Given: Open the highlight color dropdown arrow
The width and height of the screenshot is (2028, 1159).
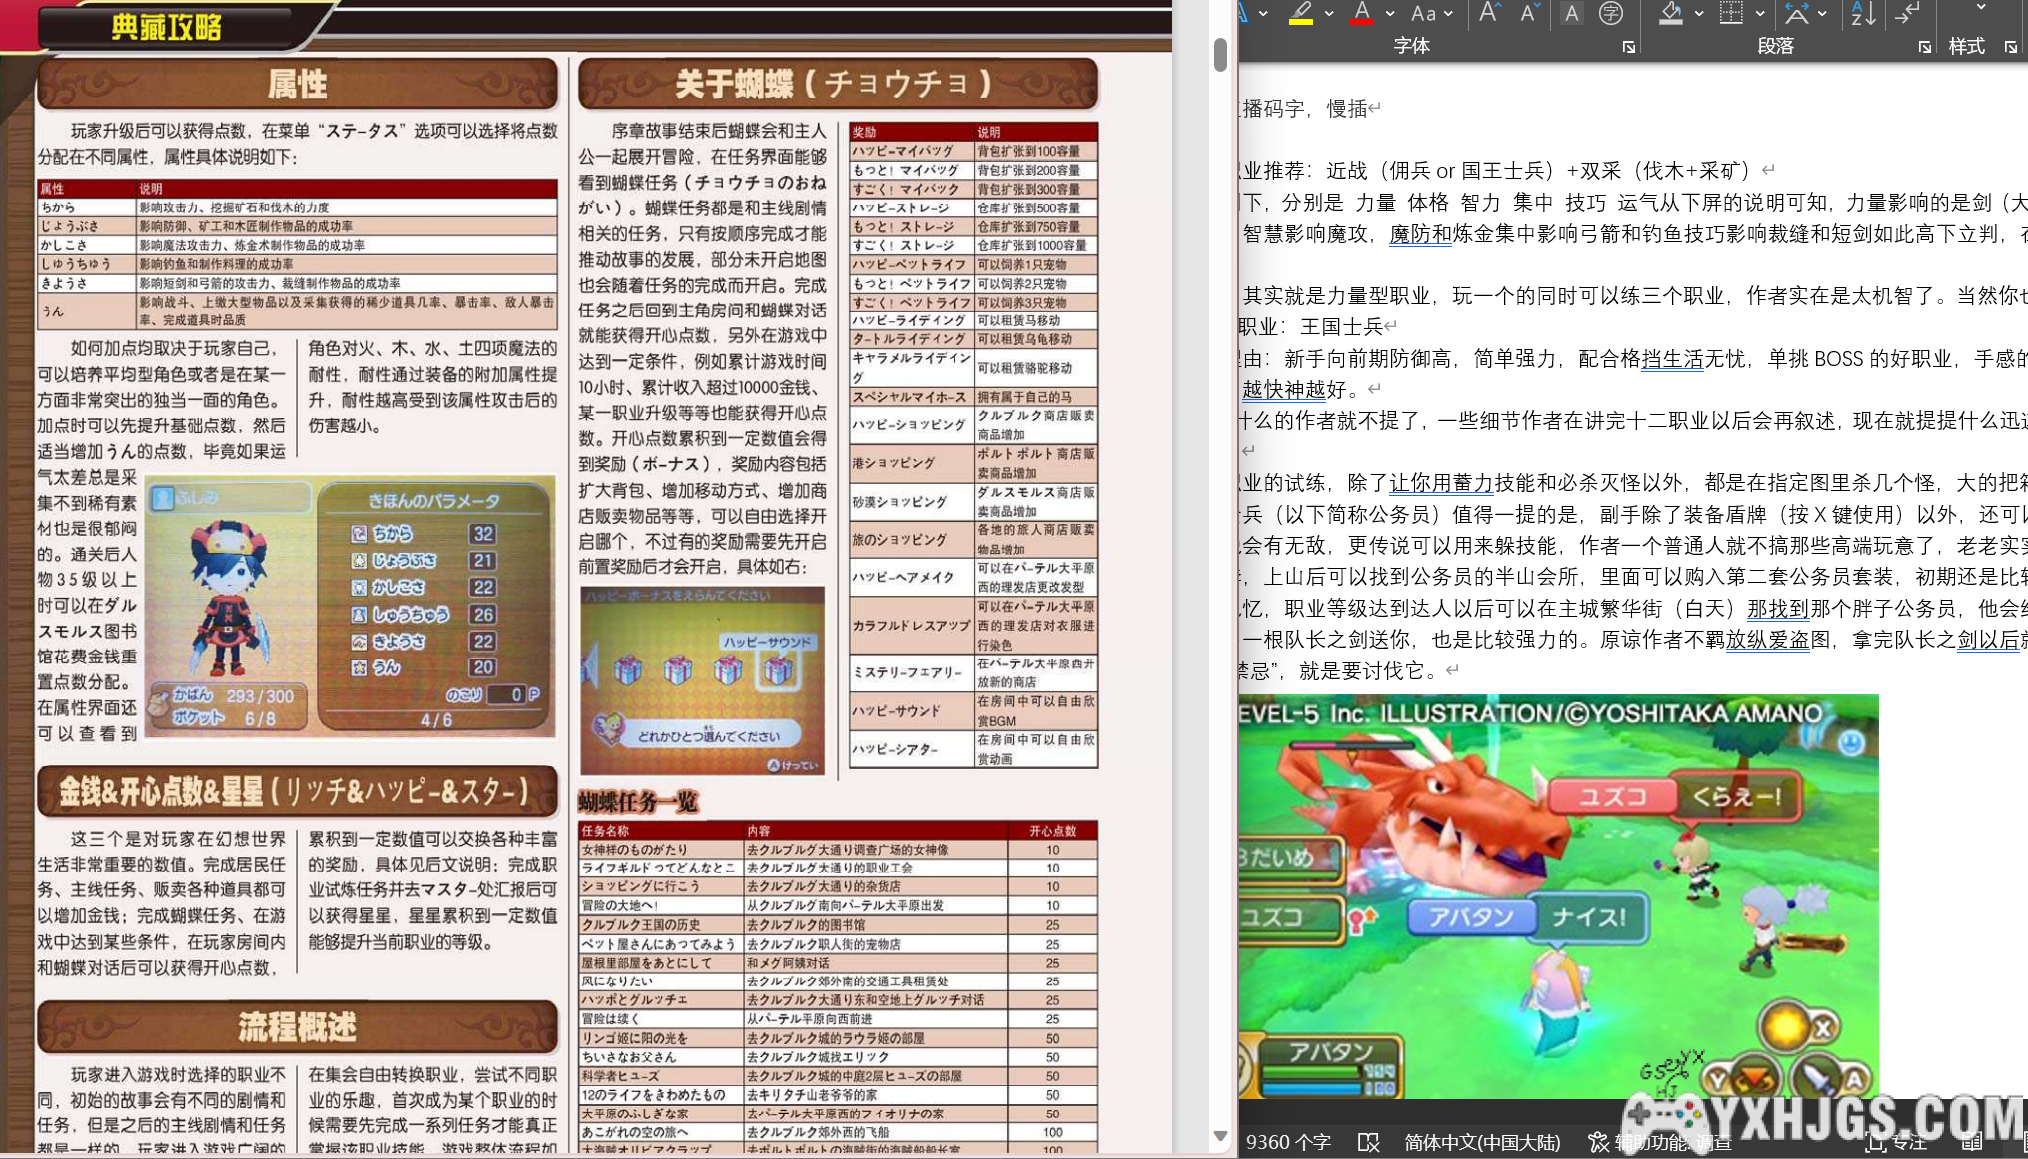Looking at the screenshot, I should coord(1329,13).
